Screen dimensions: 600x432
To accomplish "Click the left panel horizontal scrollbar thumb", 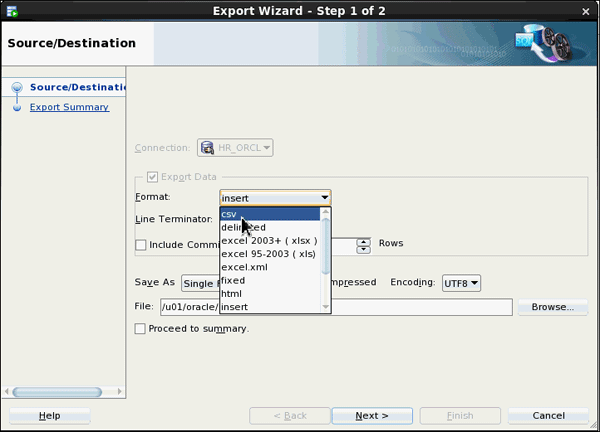I will click(57, 392).
